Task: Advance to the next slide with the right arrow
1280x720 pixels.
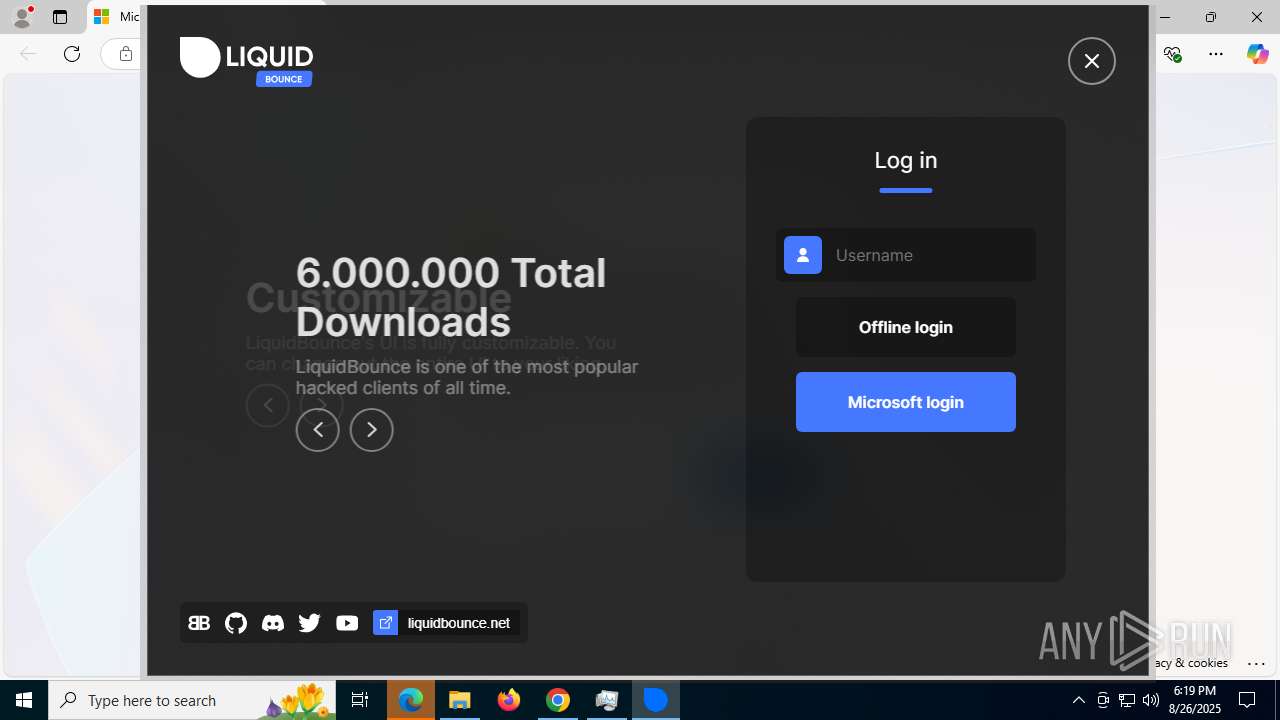Action: pos(371,430)
